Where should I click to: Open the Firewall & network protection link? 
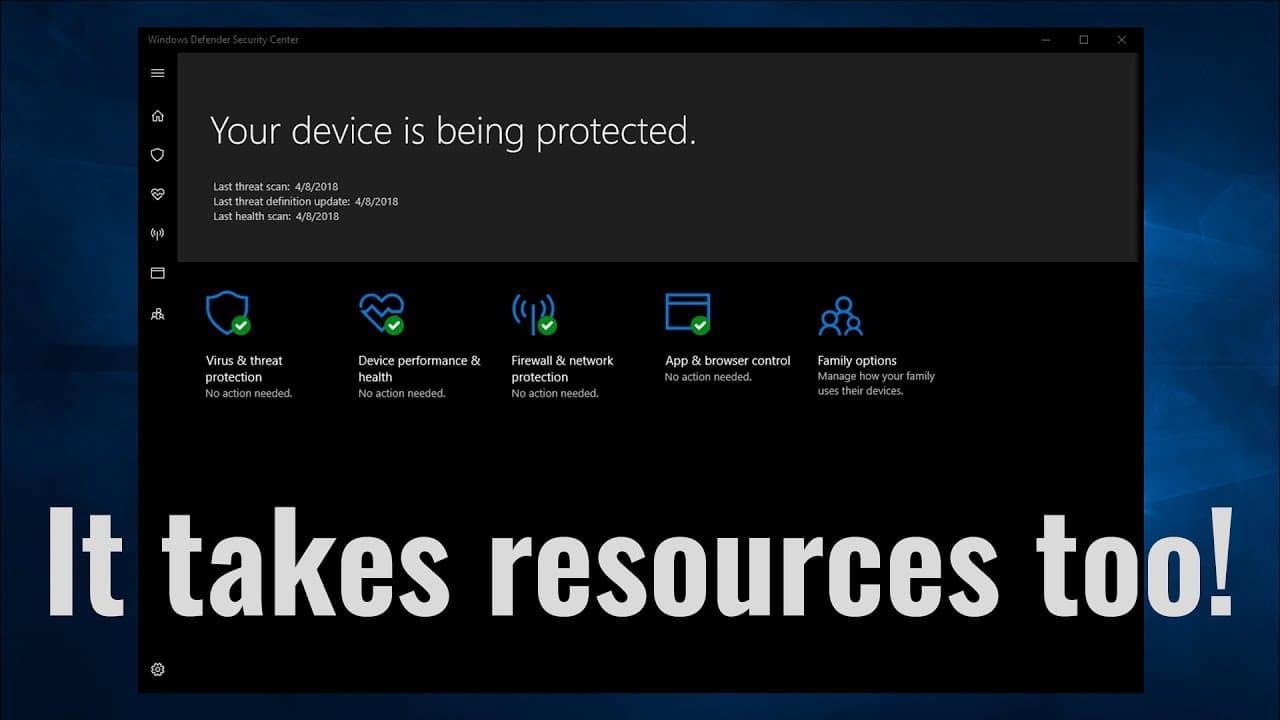click(562, 369)
